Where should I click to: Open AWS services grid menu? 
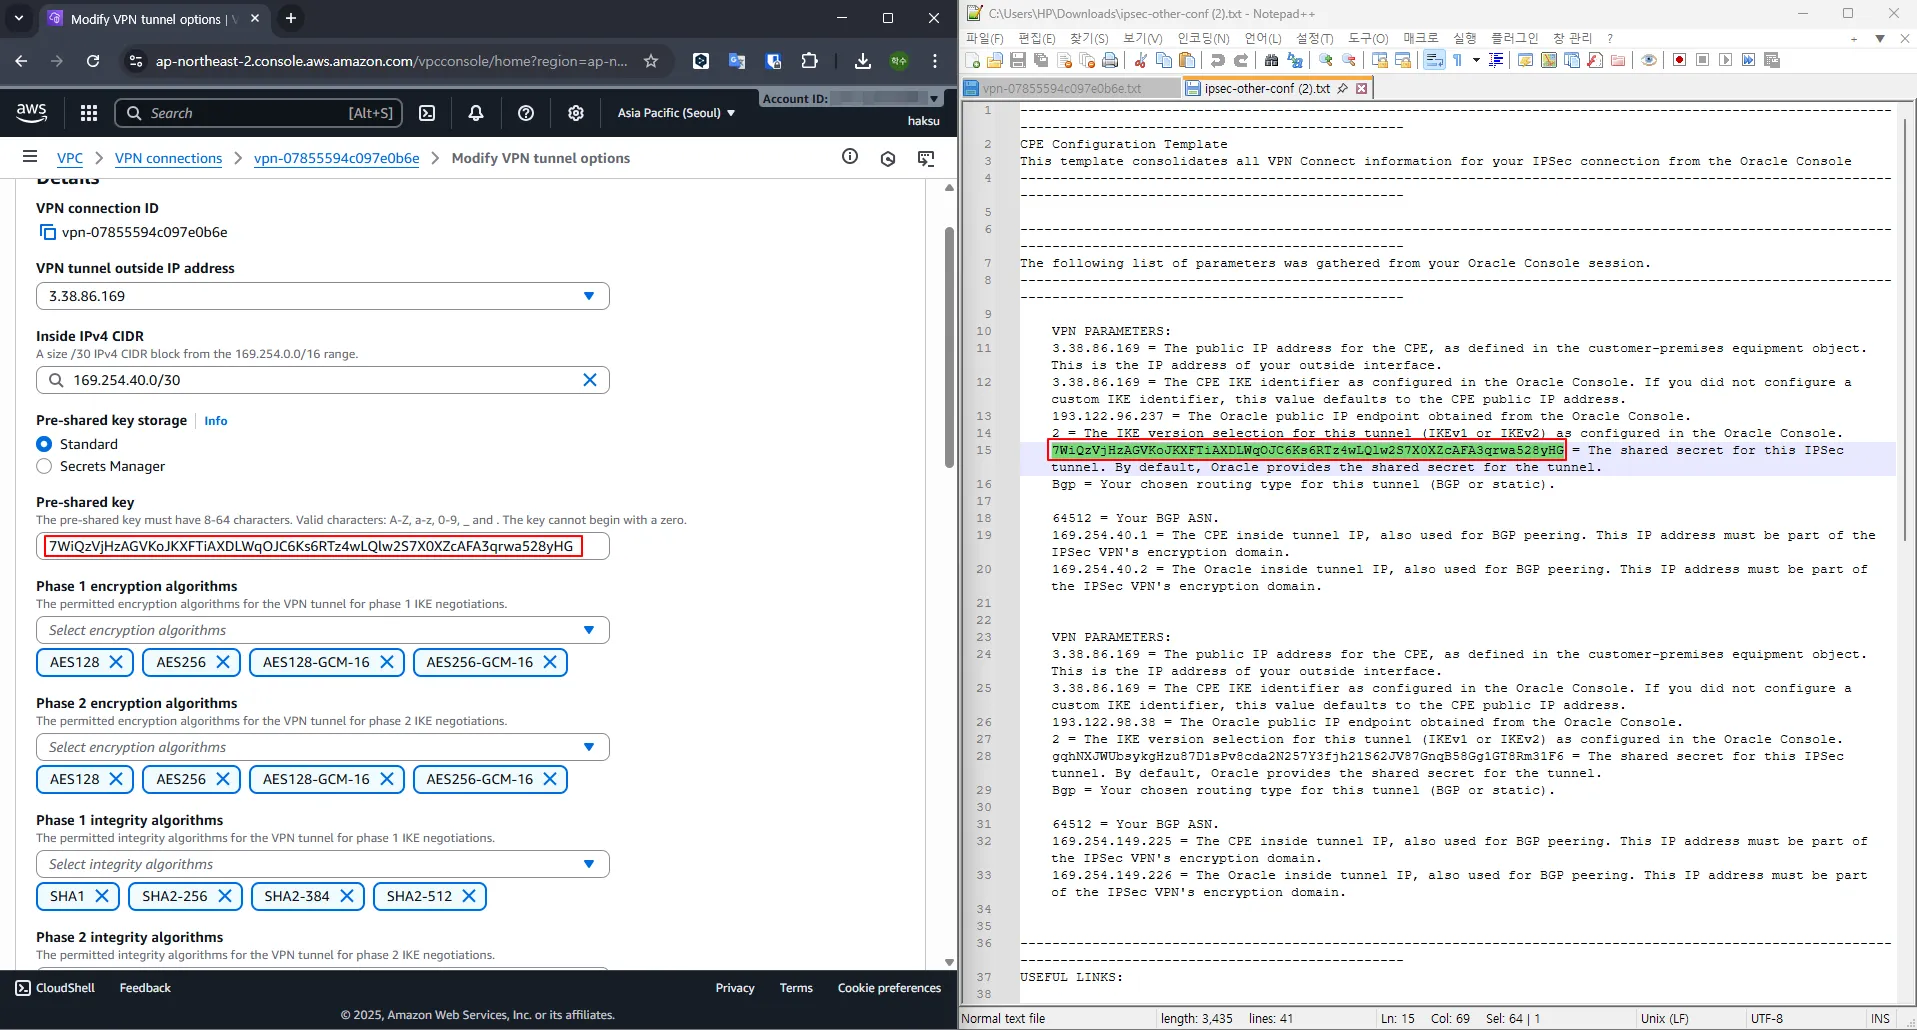click(89, 113)
